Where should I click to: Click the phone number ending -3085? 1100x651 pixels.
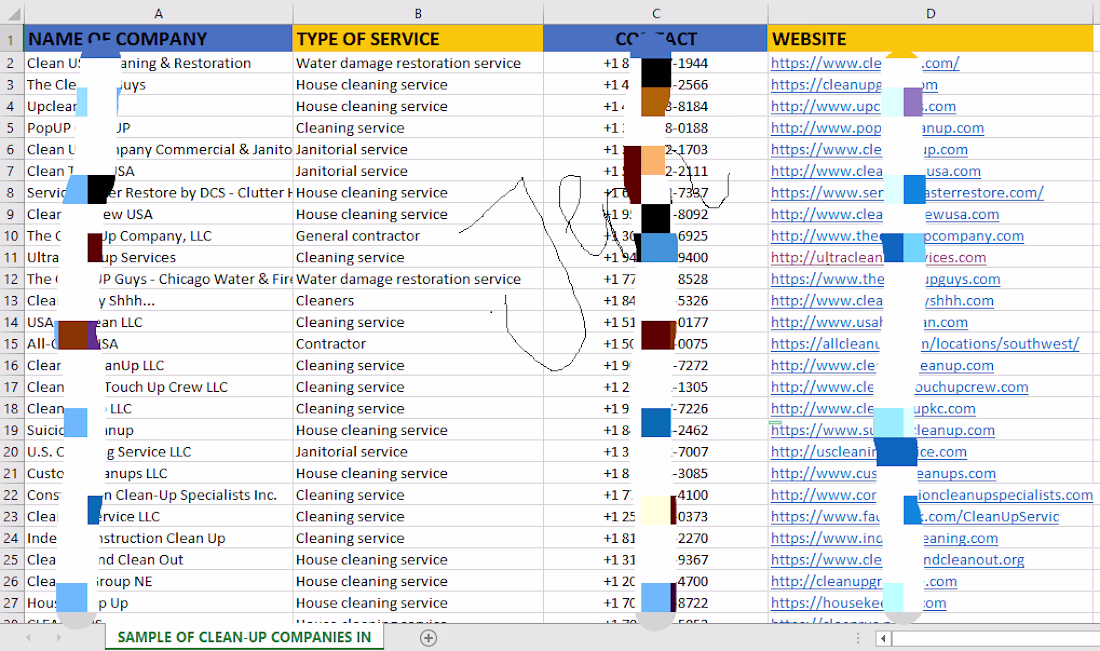click(656, 474)
